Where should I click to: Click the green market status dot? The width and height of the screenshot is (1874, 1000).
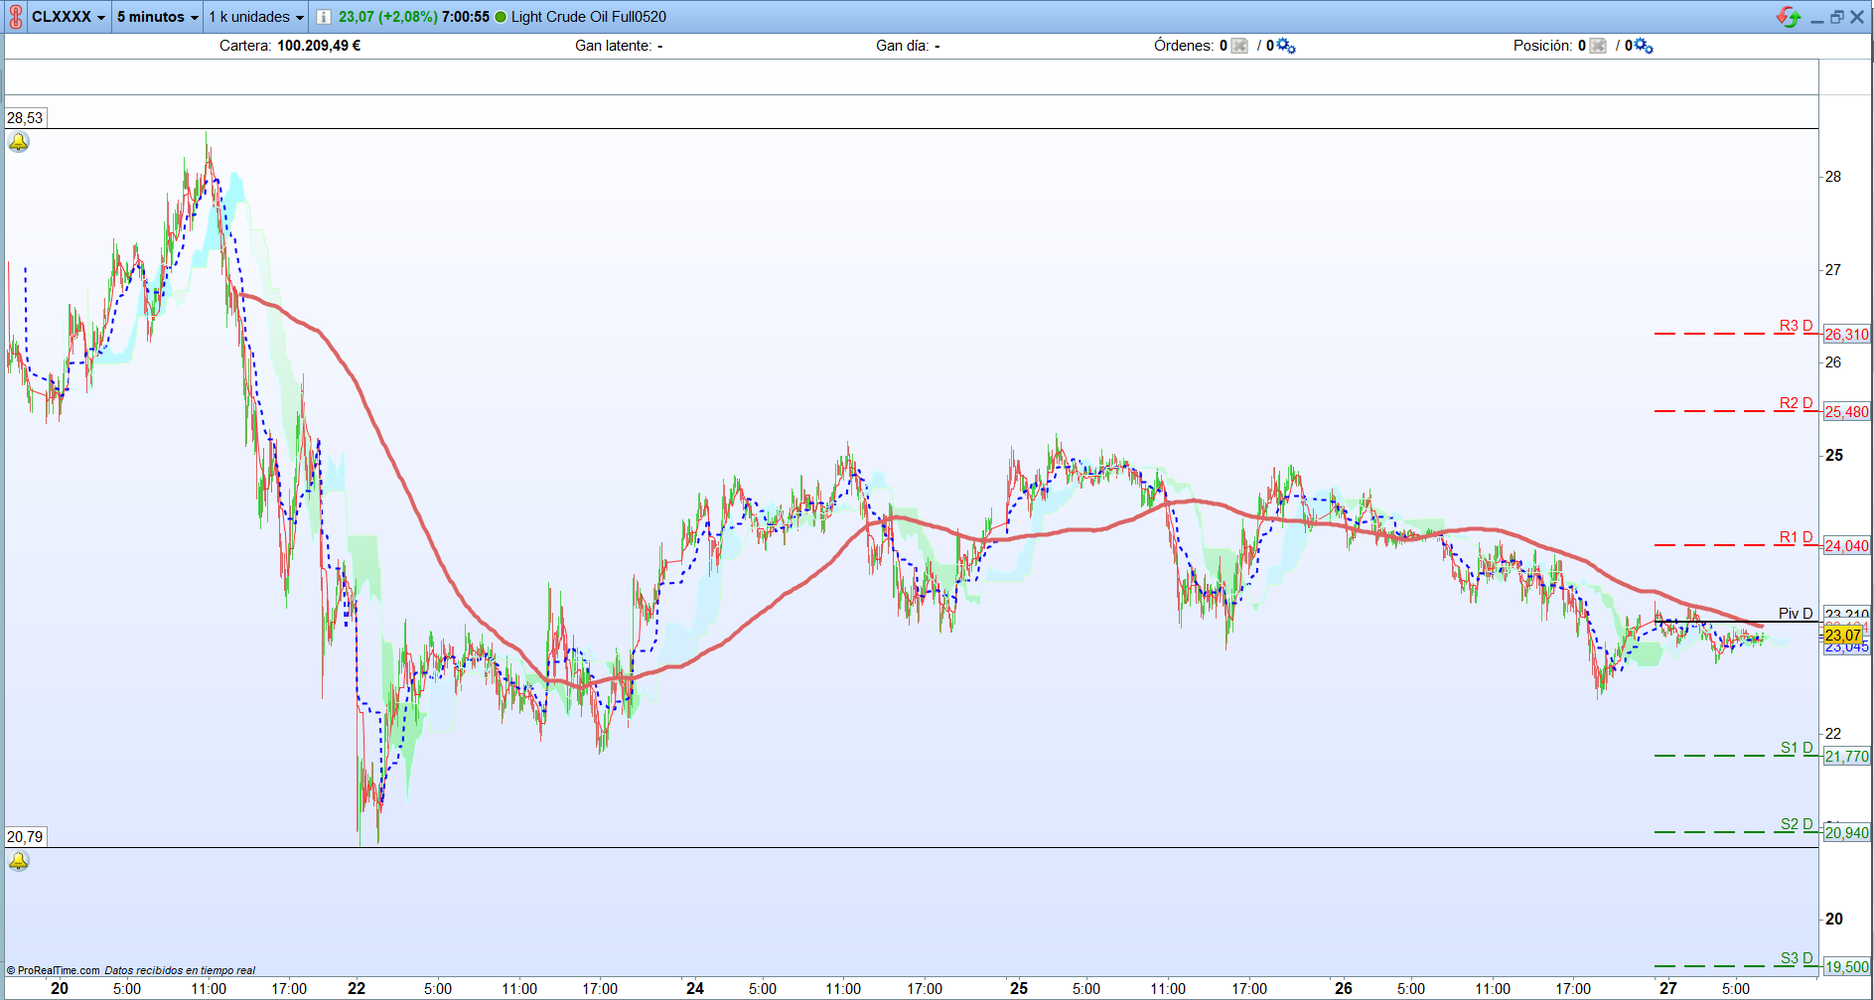[x=501, y=17]
